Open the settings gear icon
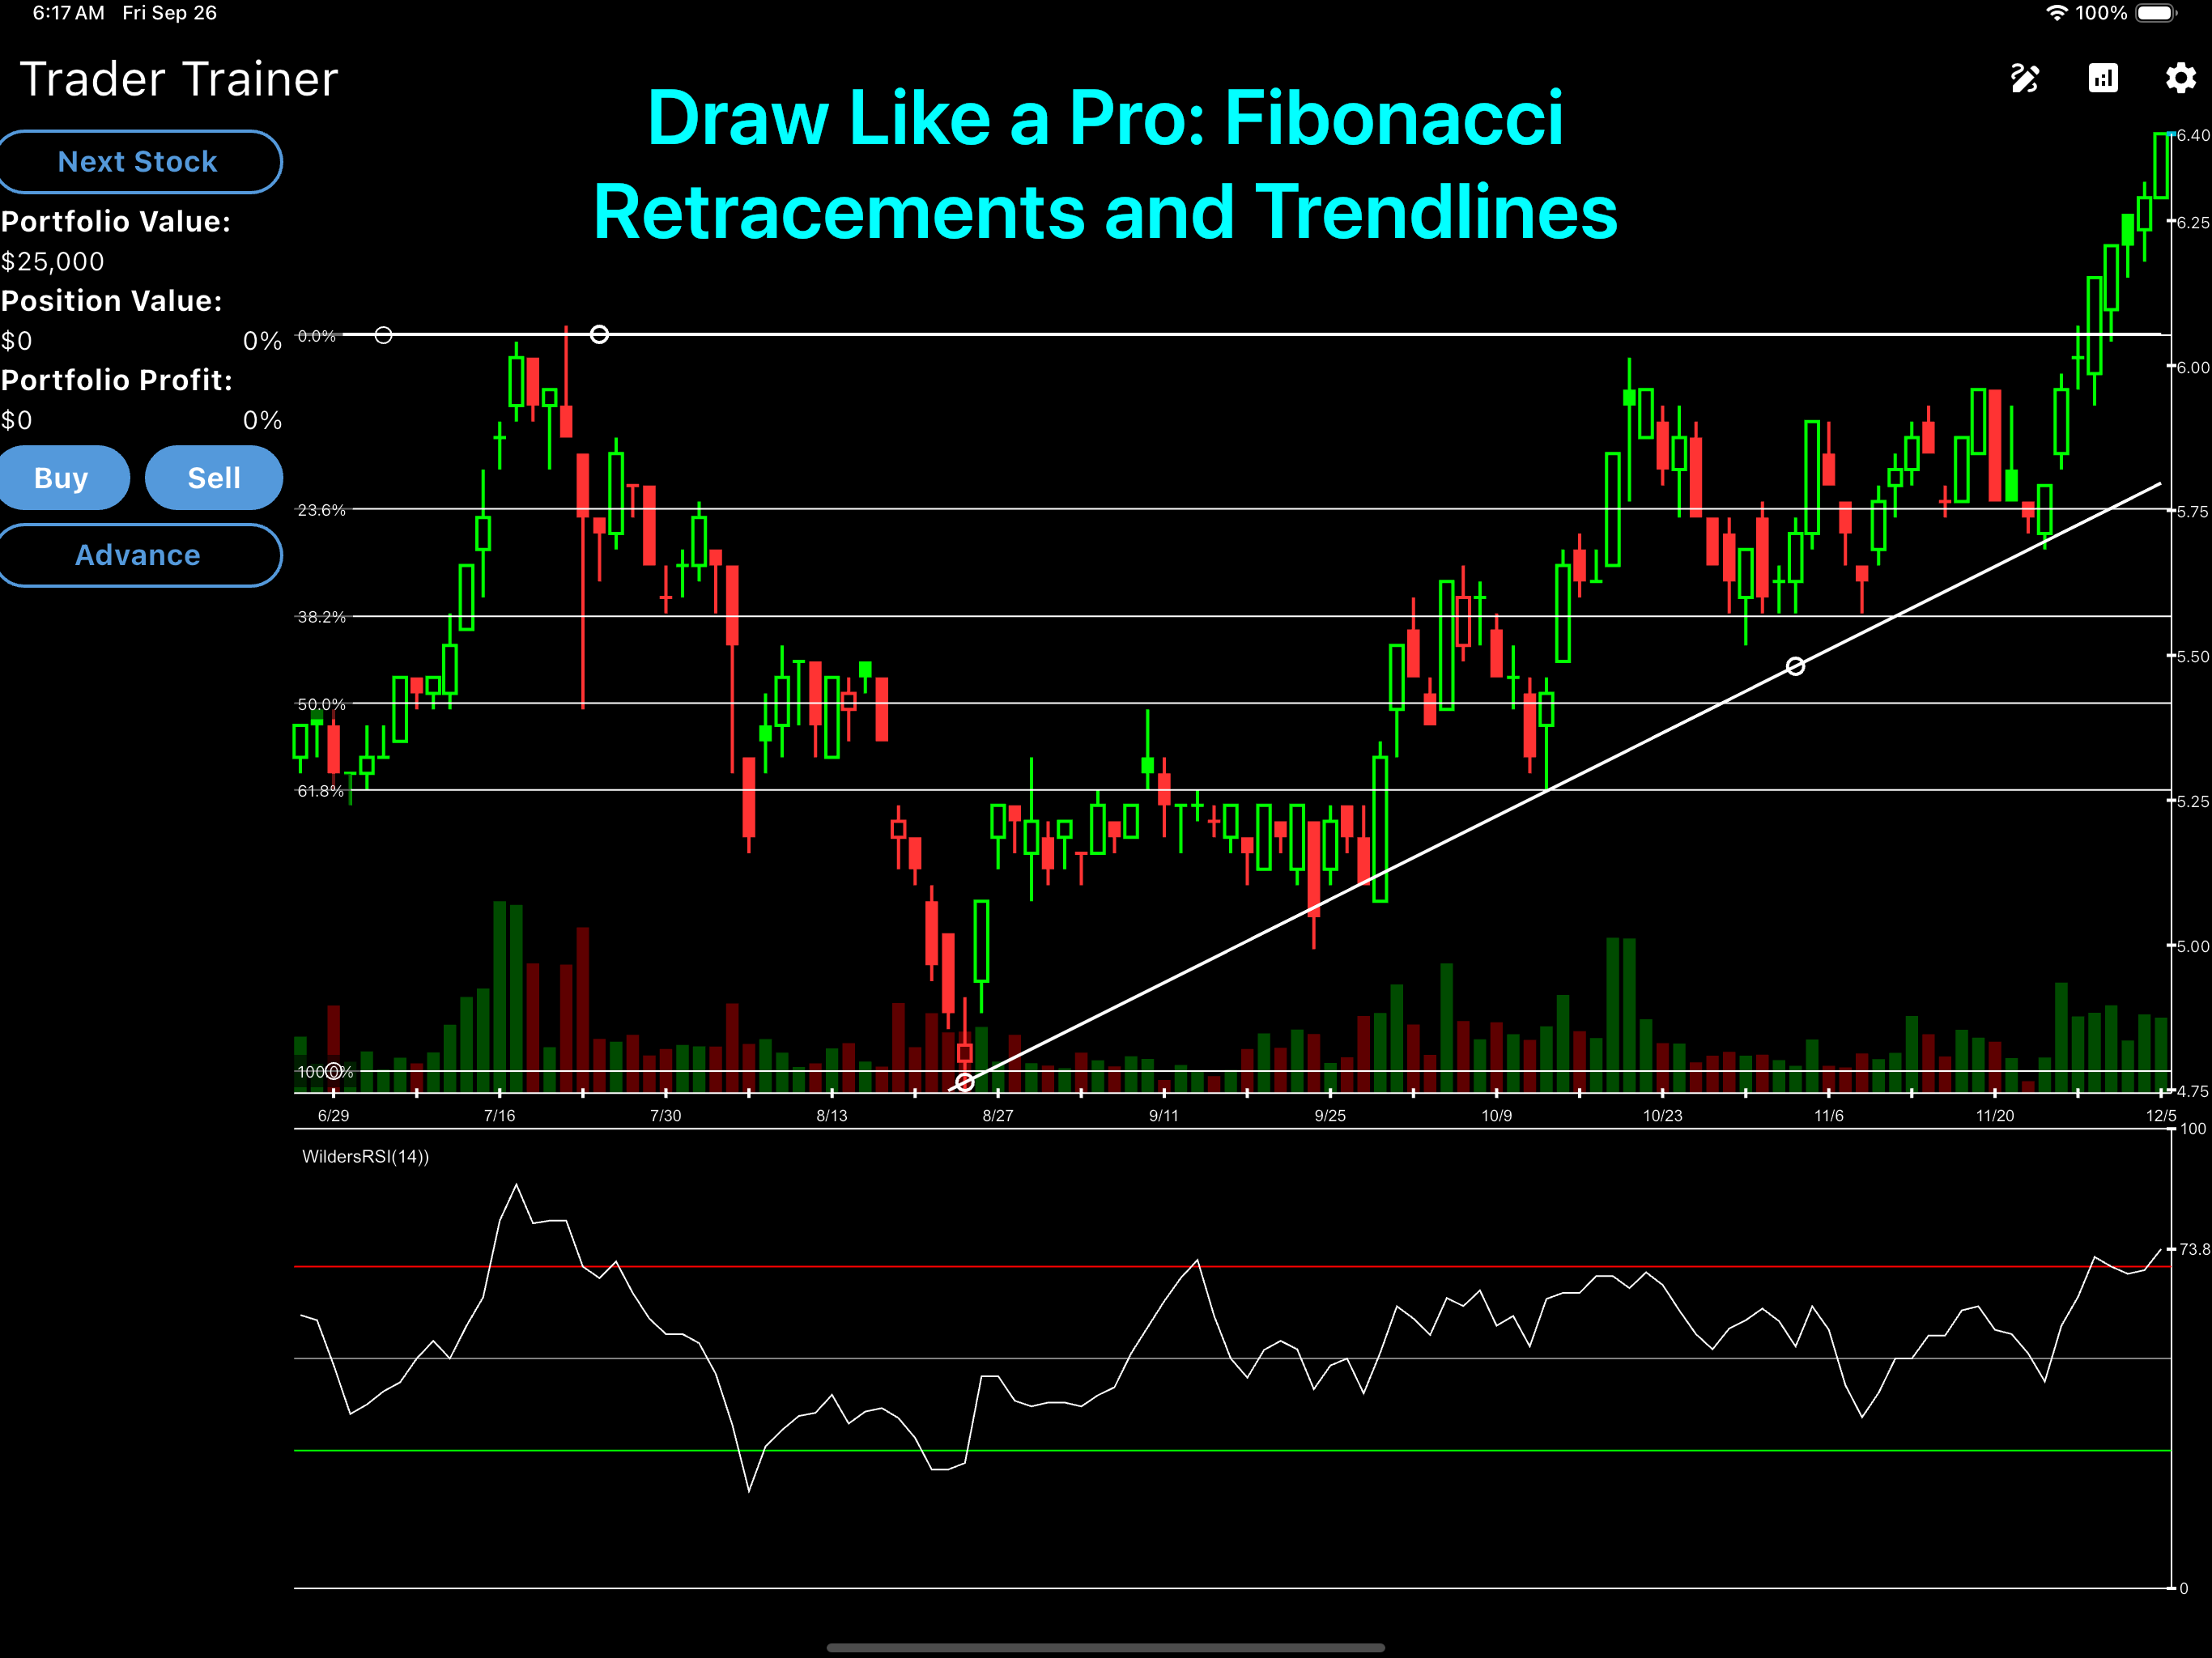This screenshot has height=1658, width=2212. (x=2180, y=78)
